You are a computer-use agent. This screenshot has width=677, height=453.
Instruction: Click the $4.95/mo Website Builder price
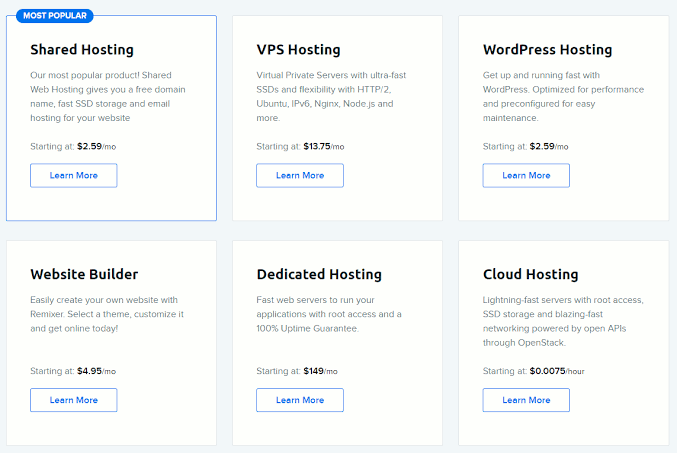[x=96, y=371]
